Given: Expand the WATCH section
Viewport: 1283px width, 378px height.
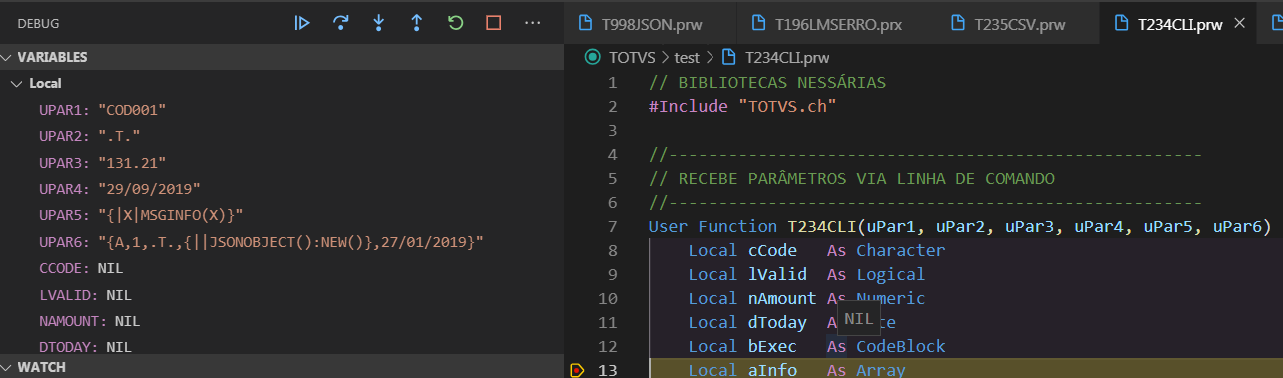Looking at the screenshot, I should pyautogui.click(x=282, y=367).
